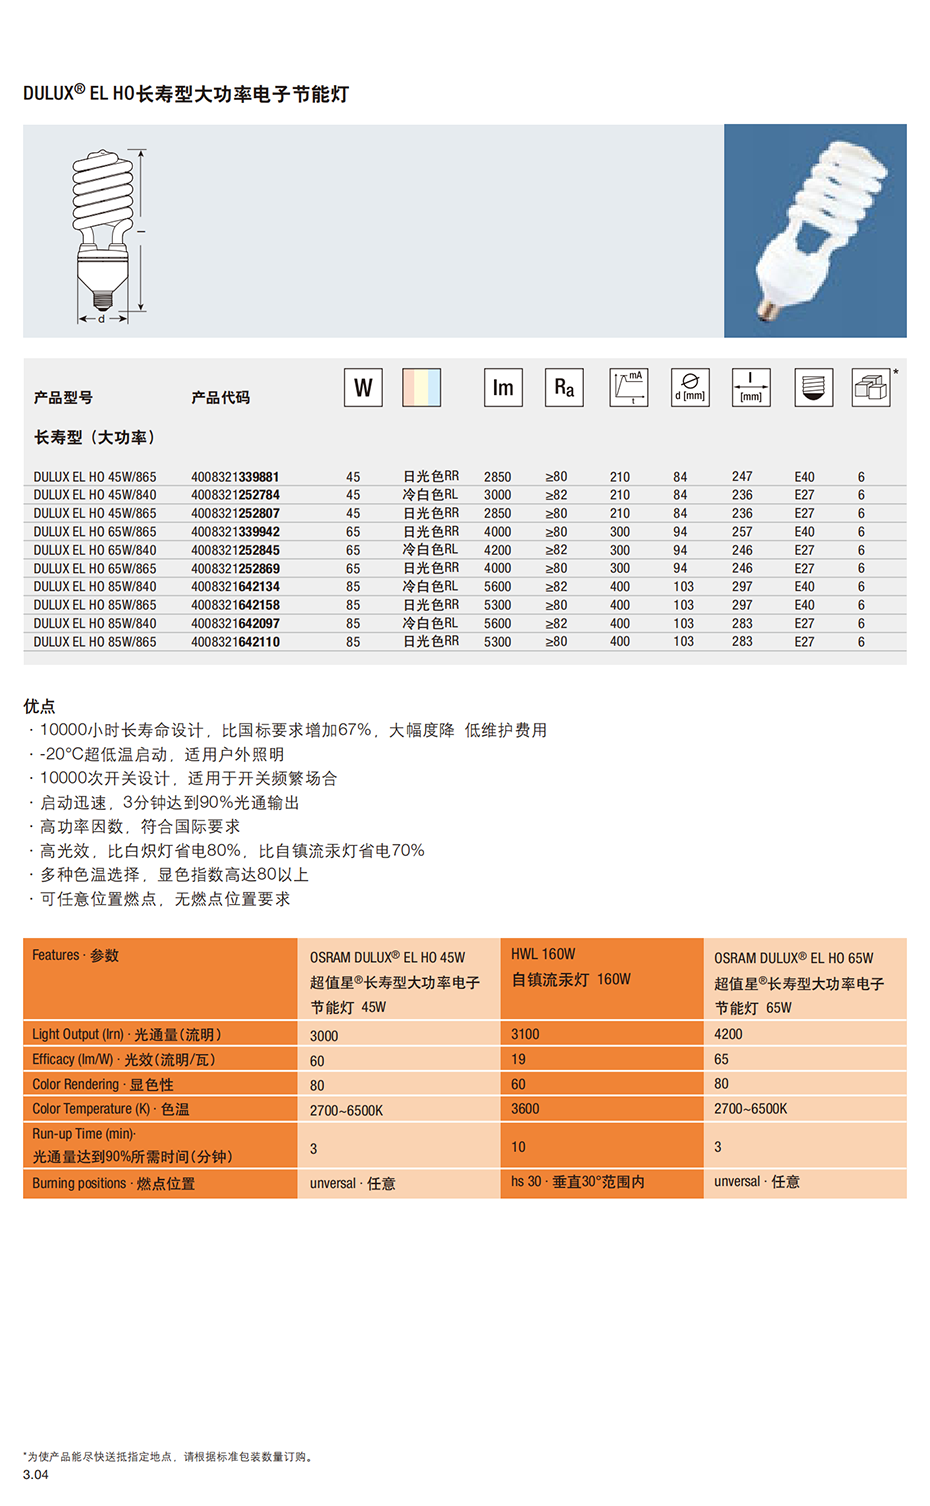Click the lamp base type icon
Screen dimensions: 930x1506
click(x=814, y=387)
